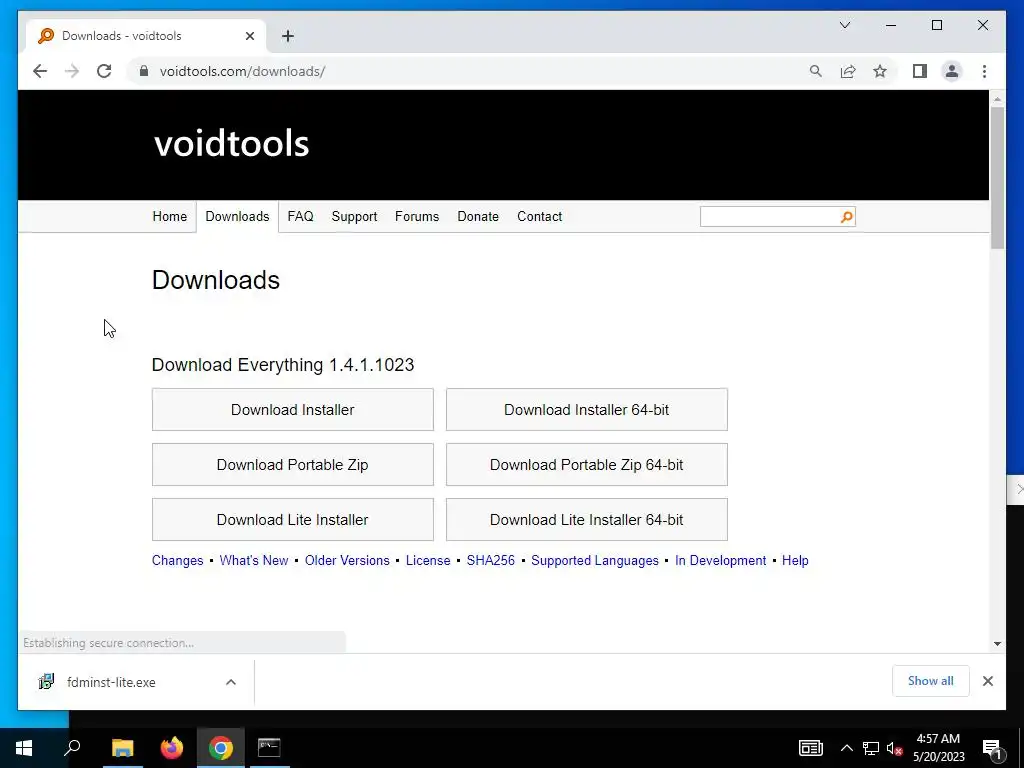Toggle the Chrome side panel
1024x768 pixels.
click(920, 71)
